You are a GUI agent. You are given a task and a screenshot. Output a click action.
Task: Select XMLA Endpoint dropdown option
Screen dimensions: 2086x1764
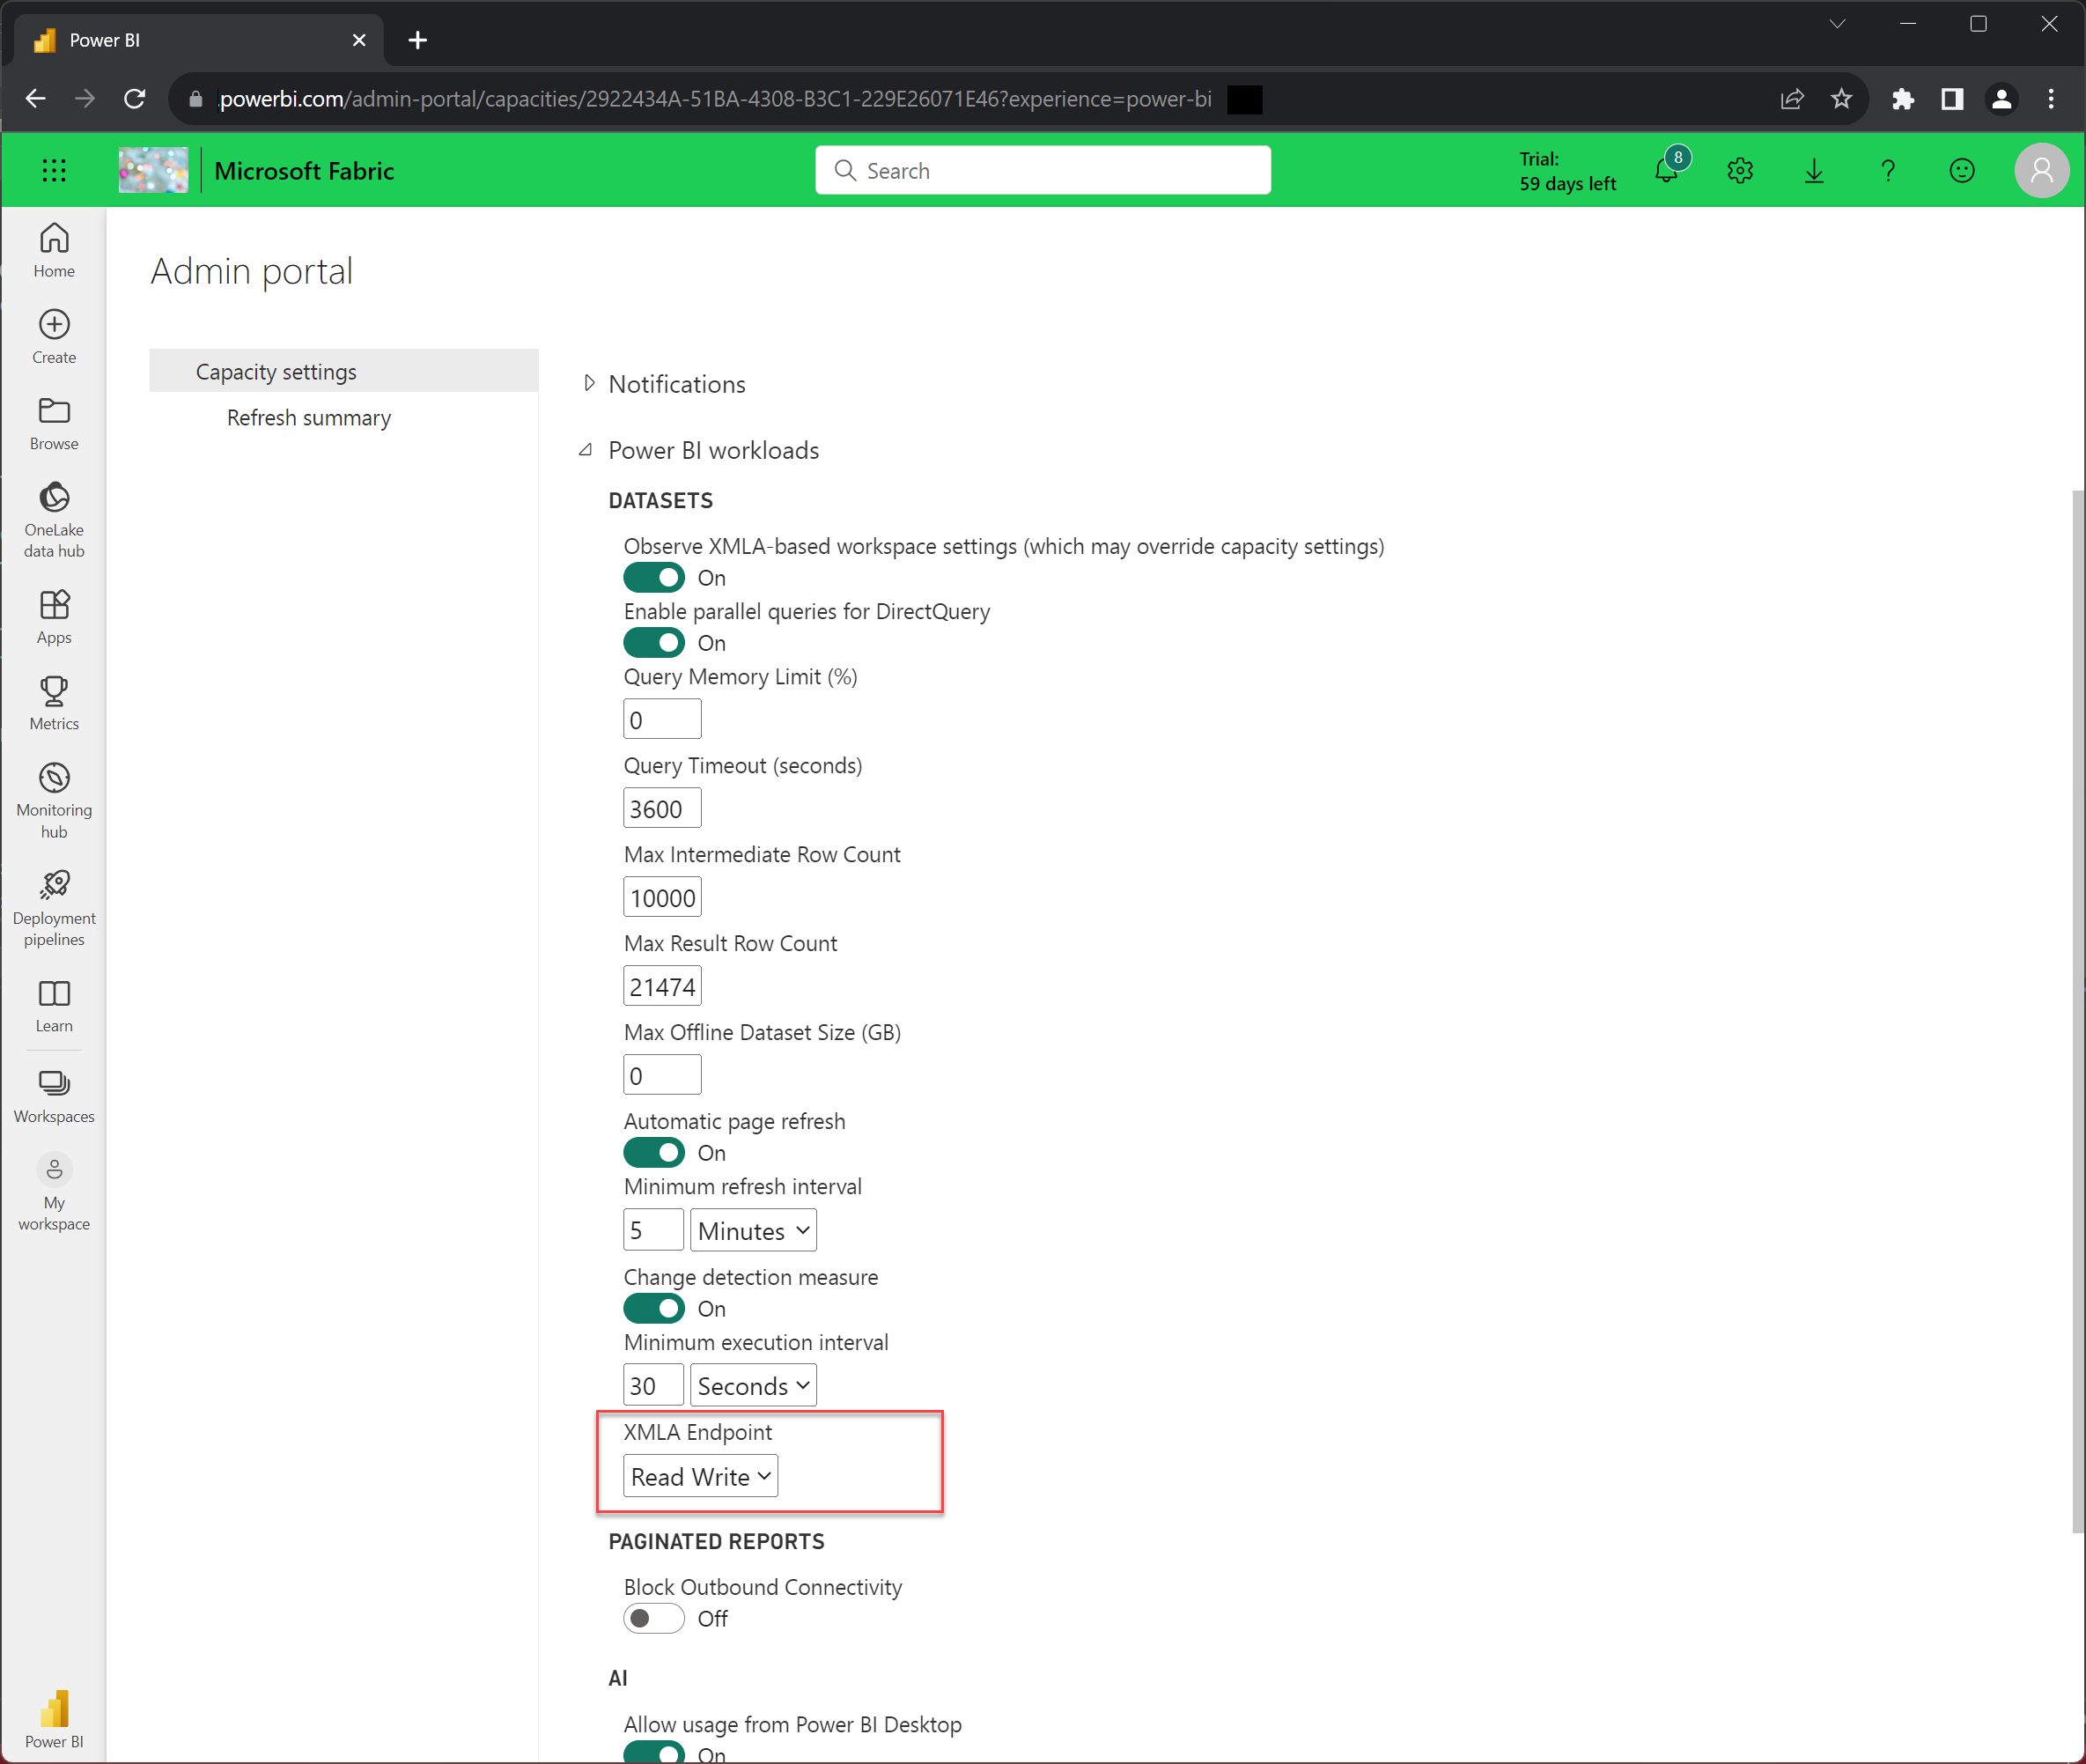click(x=698, y=1475)
